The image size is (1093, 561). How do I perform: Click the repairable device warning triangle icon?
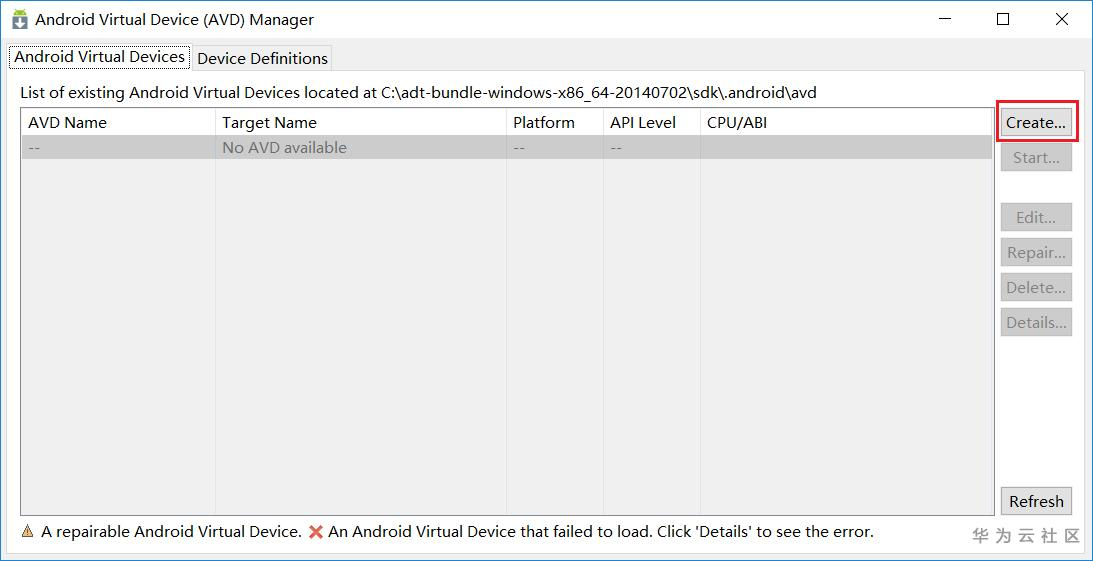click(27, 532)
